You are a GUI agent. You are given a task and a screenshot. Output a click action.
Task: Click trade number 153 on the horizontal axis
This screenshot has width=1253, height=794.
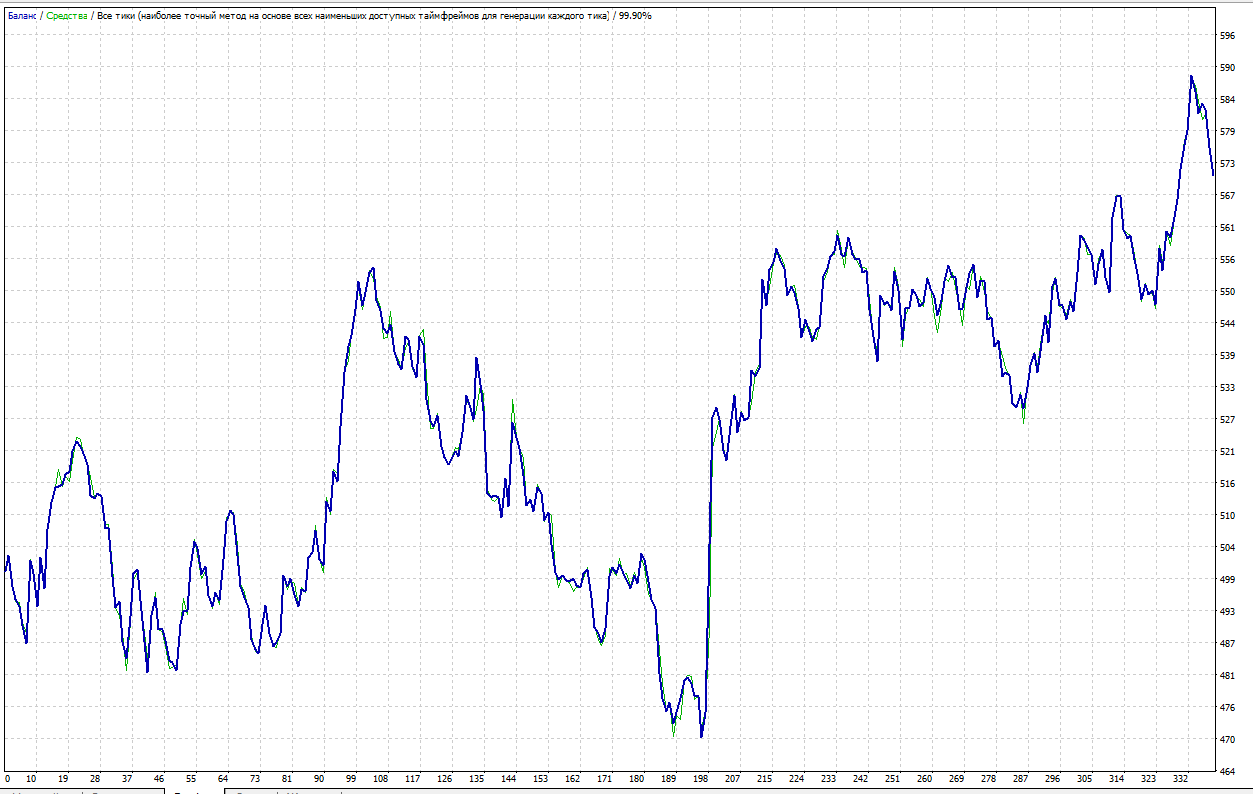pos(541,778)
